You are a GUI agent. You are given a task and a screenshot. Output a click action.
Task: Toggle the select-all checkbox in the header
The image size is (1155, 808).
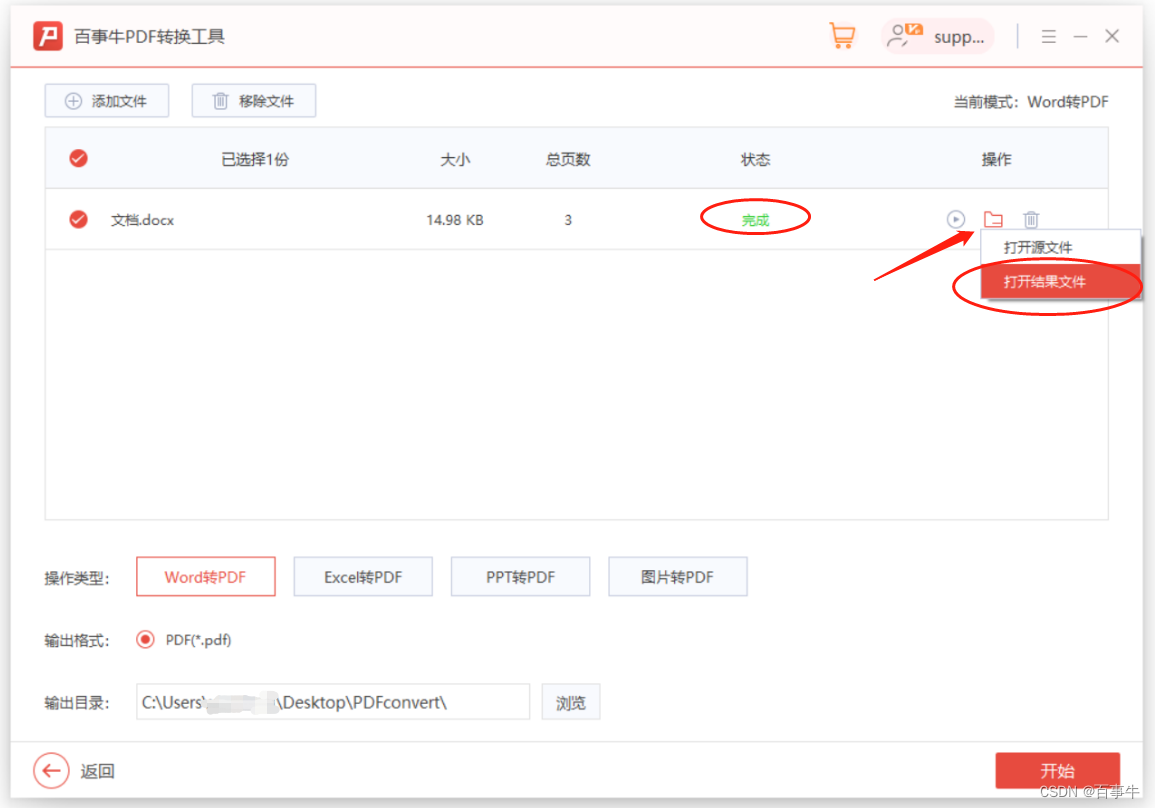click(79, 158)
